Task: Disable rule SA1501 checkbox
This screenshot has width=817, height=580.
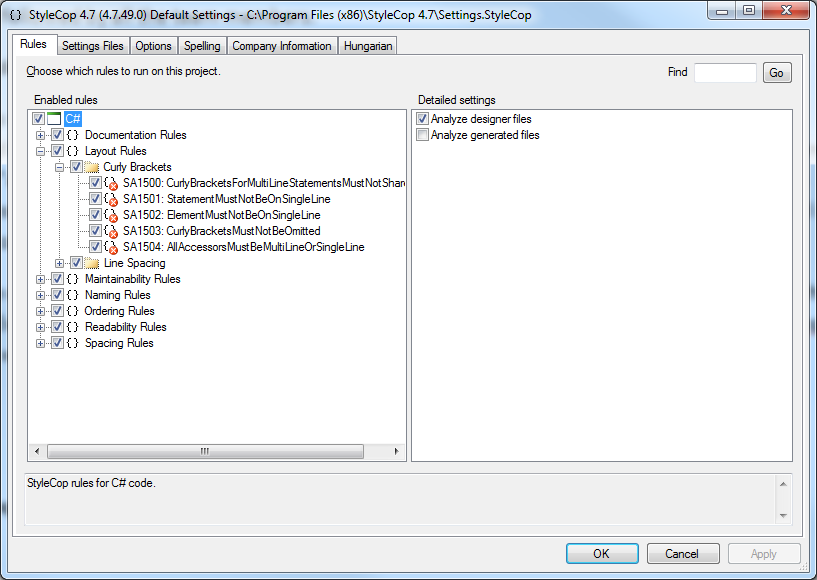Action: coord(95,199)
